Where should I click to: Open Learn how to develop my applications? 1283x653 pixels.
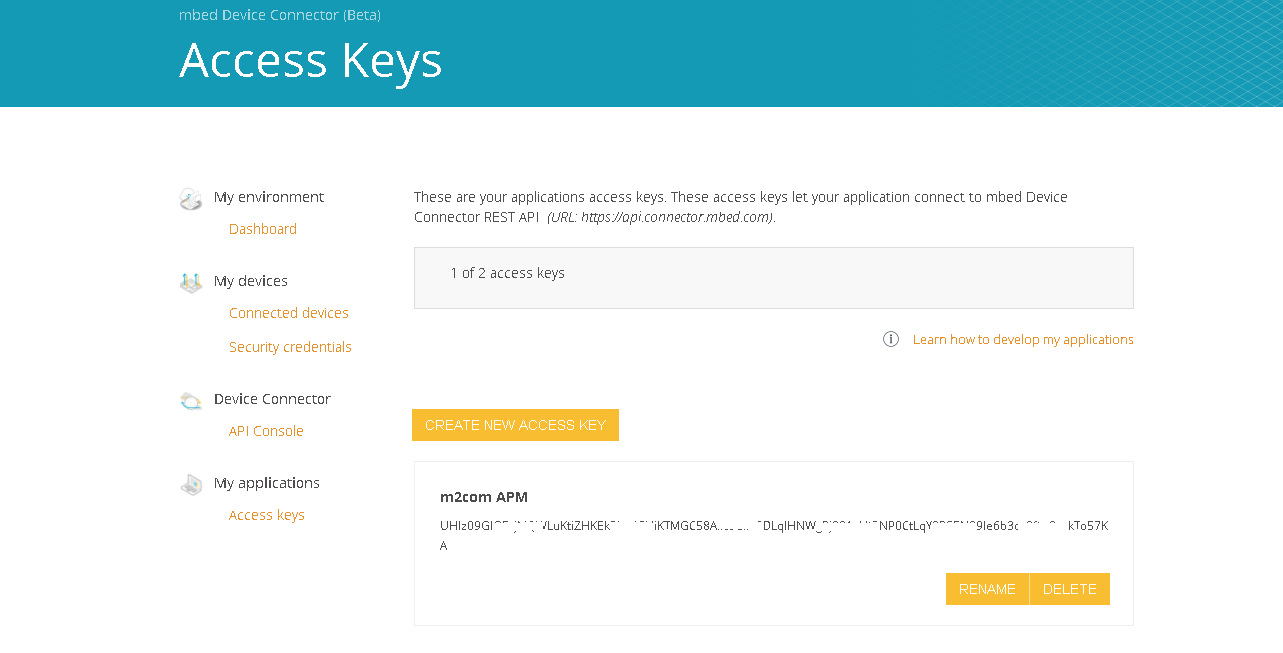click(x=1023, y=340)
